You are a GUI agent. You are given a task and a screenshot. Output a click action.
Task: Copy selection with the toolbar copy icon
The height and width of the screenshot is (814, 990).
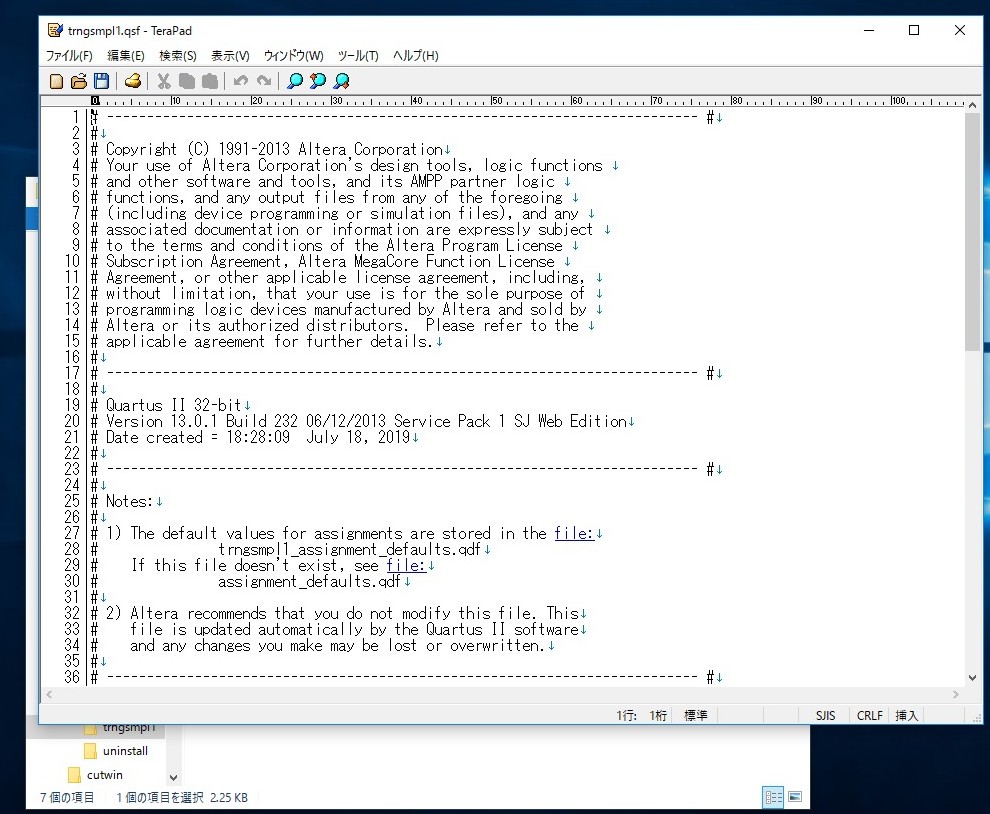[x=187, y=81]
